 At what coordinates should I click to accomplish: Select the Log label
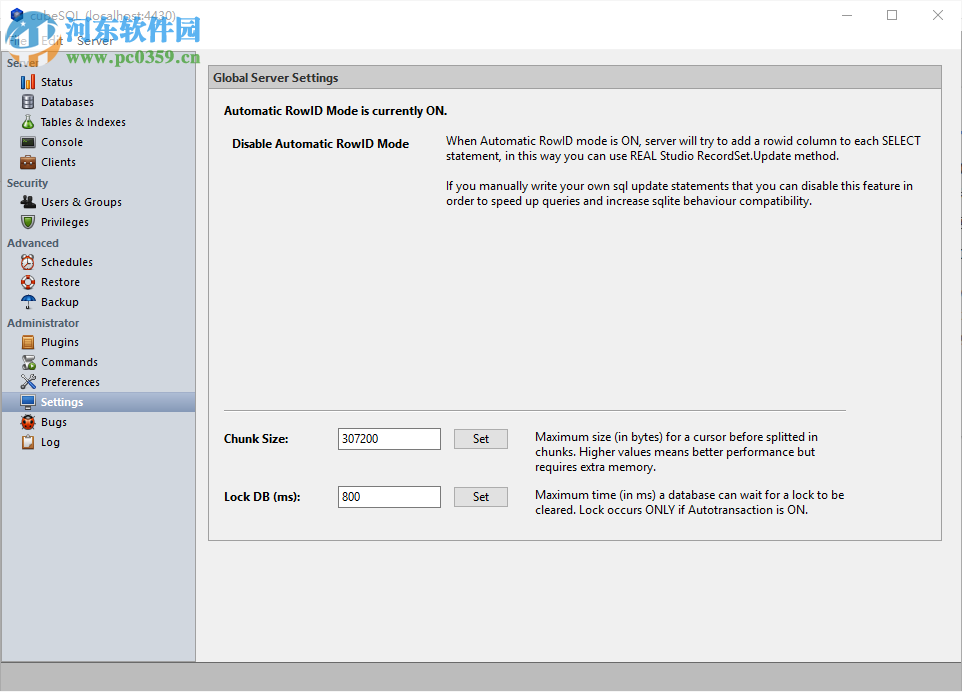point(50,442)
